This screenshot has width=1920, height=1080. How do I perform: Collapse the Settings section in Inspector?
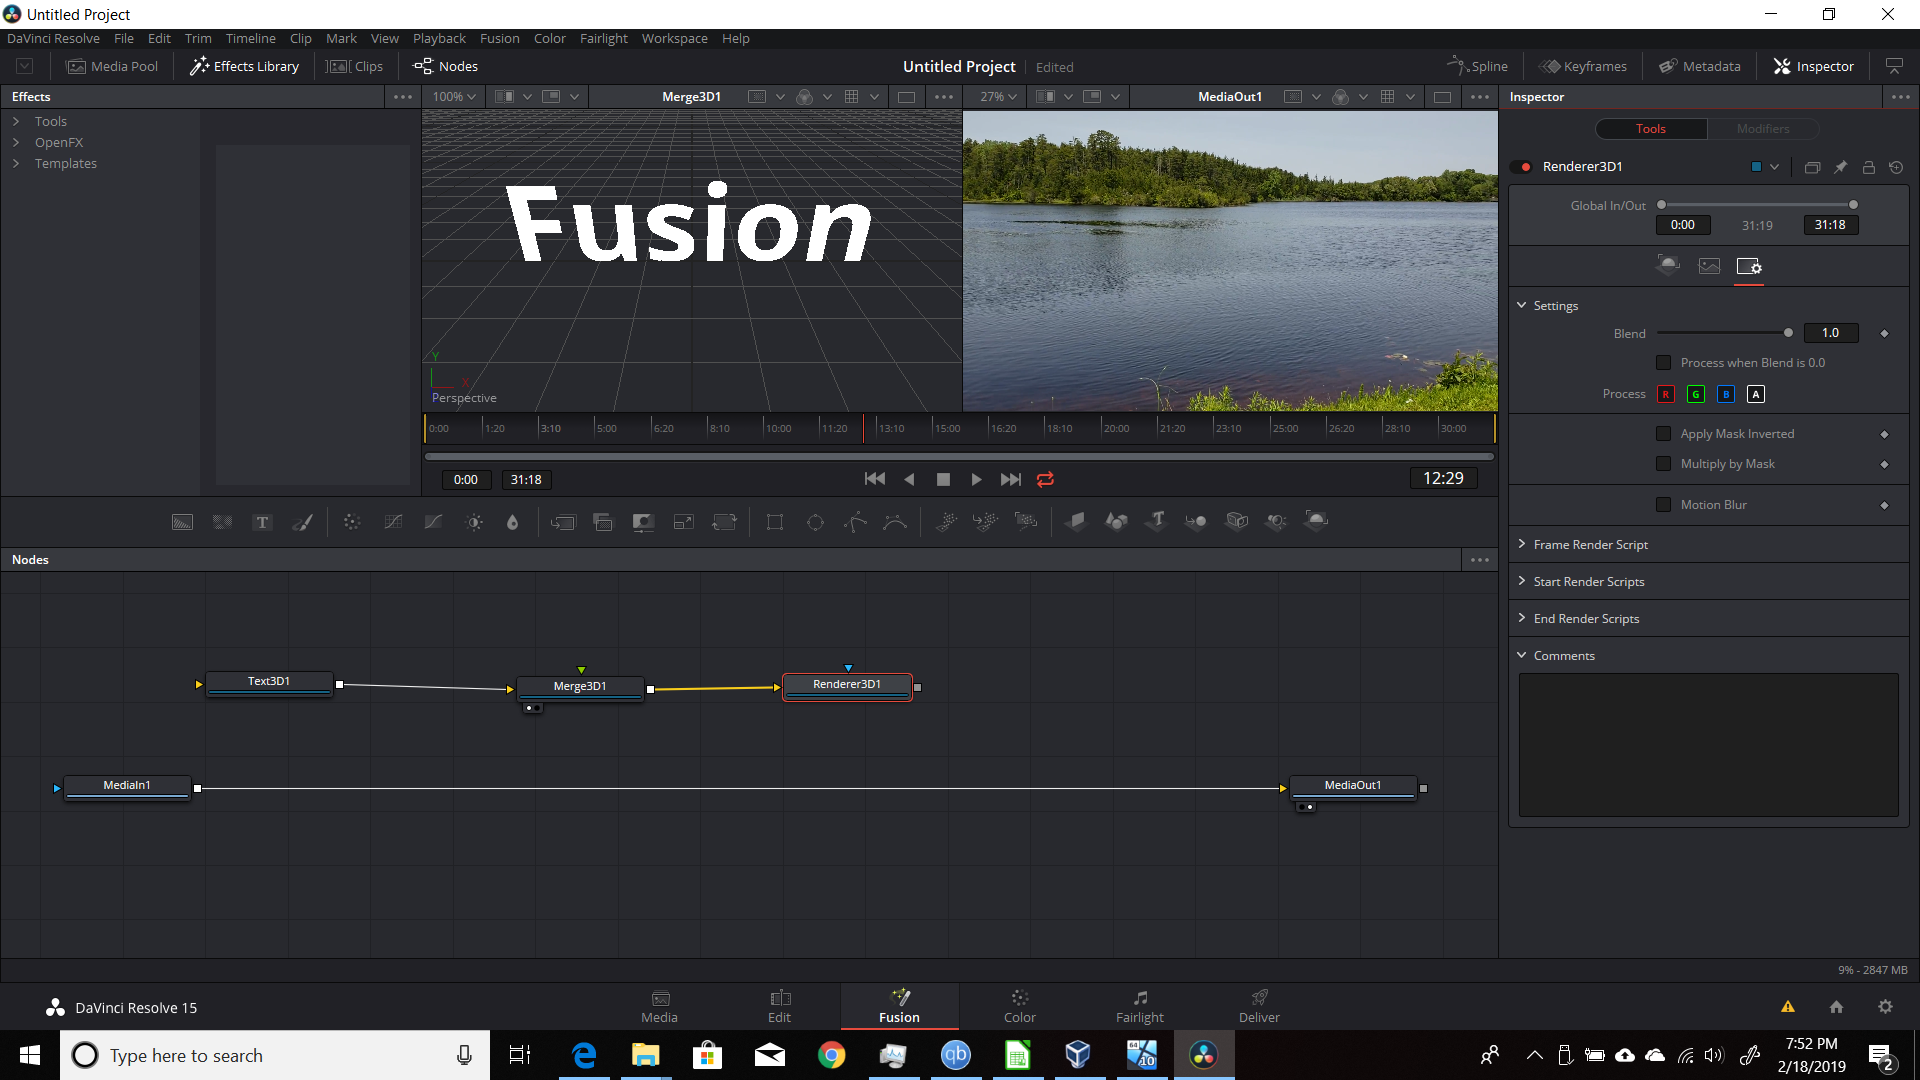pyautogui.click(x=1522, y=305)
